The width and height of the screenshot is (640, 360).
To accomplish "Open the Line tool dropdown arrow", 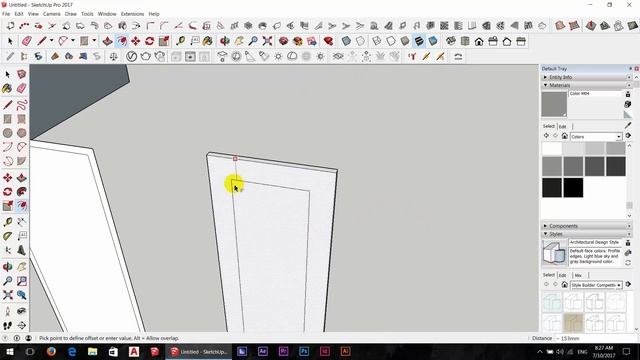I will pyautogui.click(x=51, y=41).
